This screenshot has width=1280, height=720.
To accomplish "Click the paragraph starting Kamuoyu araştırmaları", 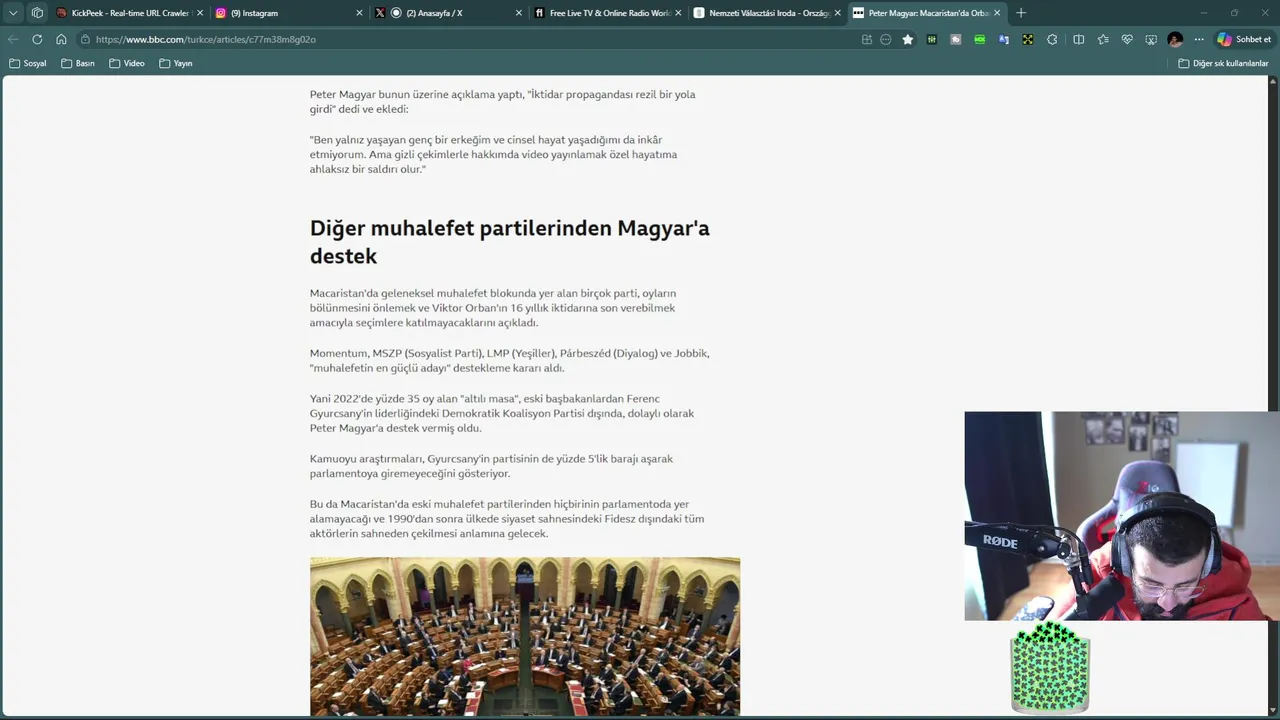I will (491, 466).
